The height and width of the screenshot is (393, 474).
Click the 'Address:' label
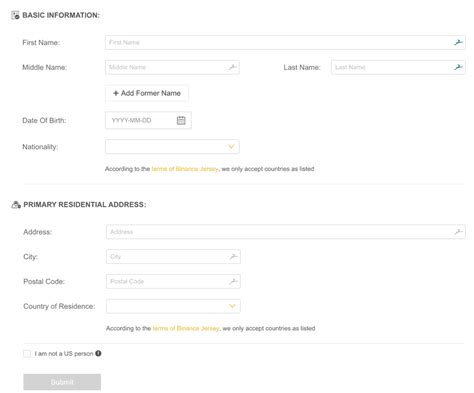coord(38,232)
